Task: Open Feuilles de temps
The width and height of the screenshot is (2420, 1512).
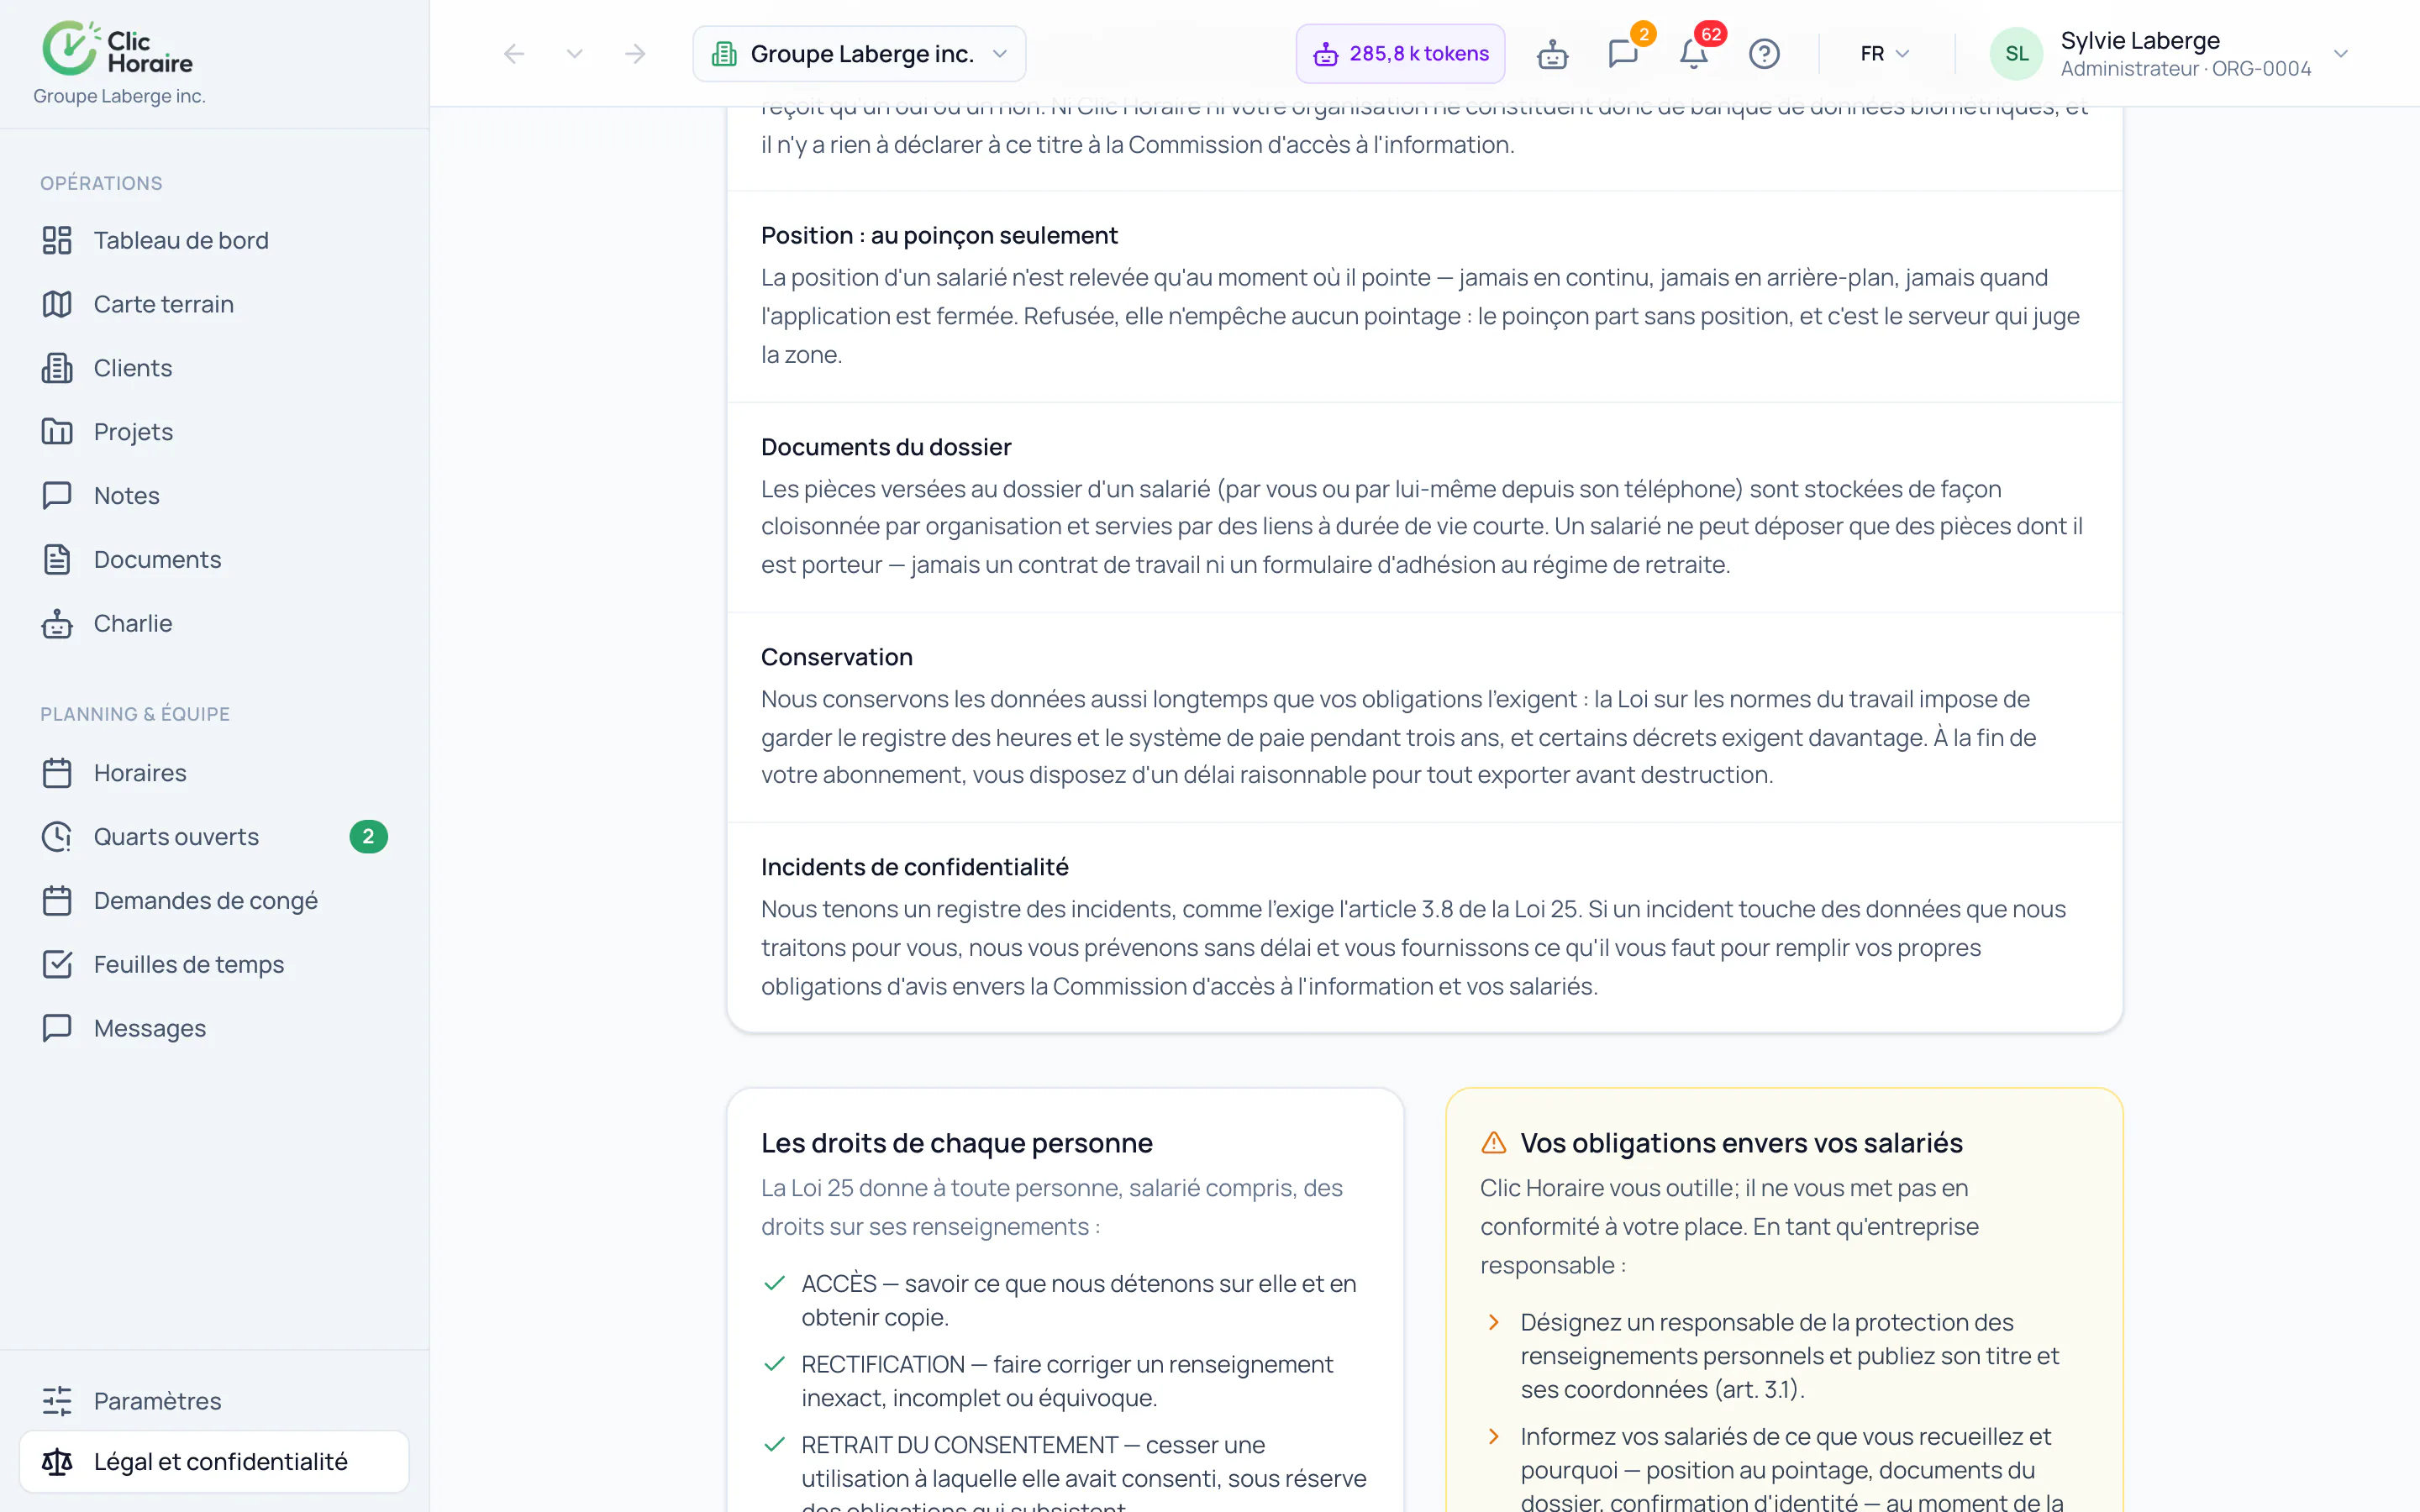Action: click(x=214, y=965)
